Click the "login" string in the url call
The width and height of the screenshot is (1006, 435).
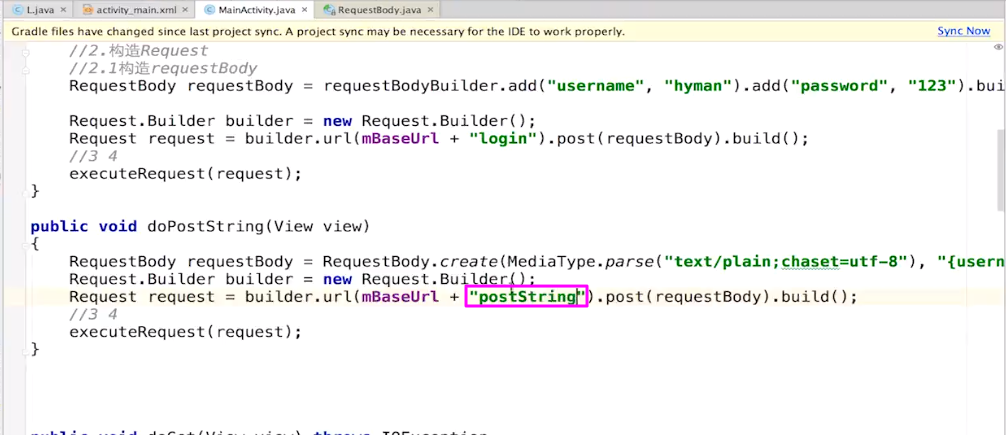503,139
